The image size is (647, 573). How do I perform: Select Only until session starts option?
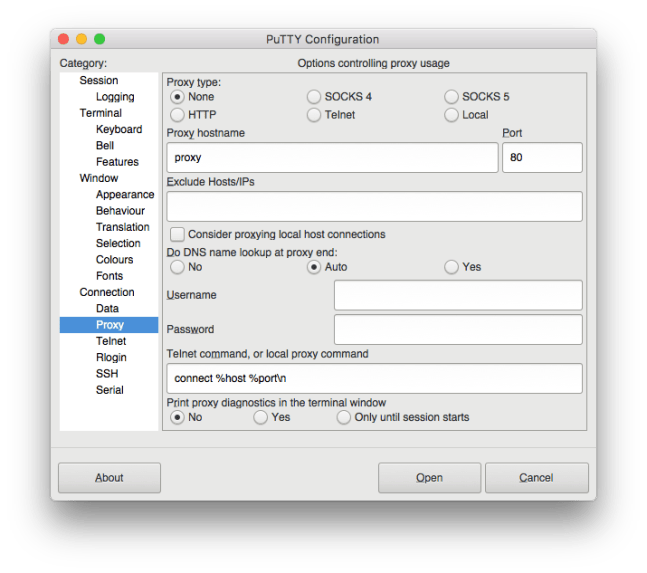[344, 417]
